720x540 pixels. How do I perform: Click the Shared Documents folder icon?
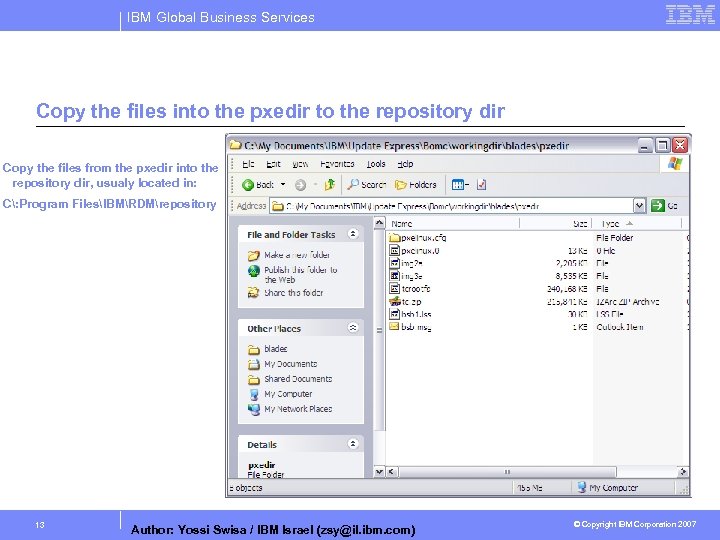pyautogui.click(x=253, y=379)
